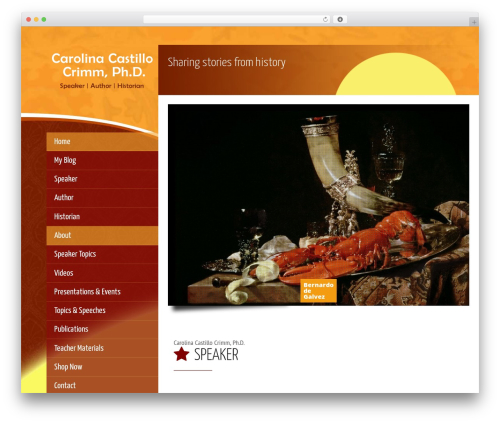
Task: Open Topics & Speeches
Action: point(102,311)
